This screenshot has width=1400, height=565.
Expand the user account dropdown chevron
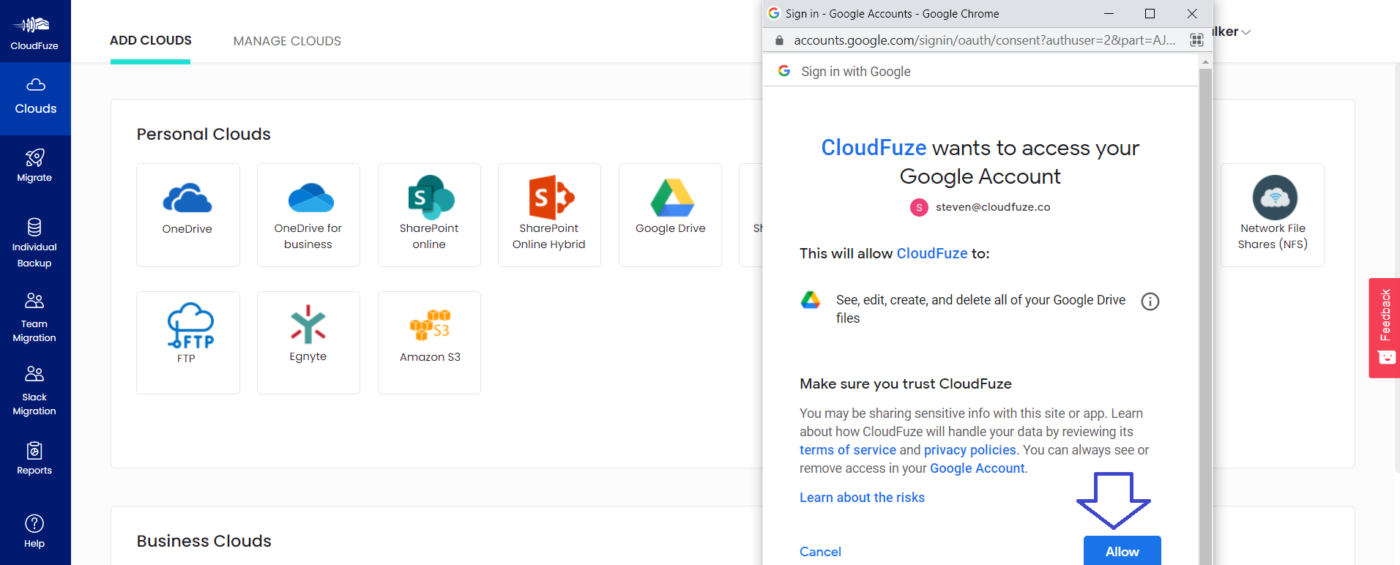[1245, 32]
